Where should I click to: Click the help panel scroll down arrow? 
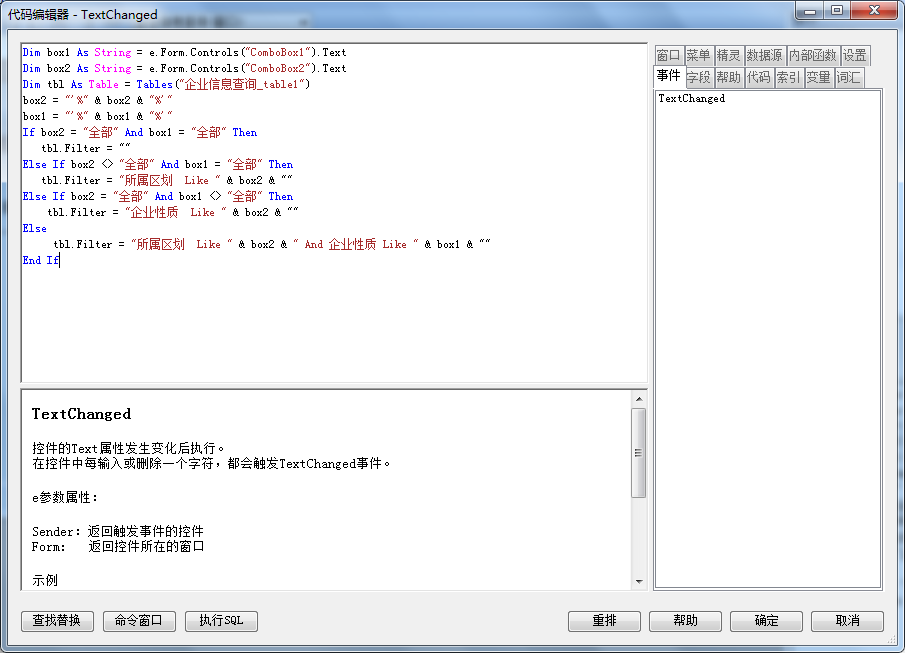[639, 581]
